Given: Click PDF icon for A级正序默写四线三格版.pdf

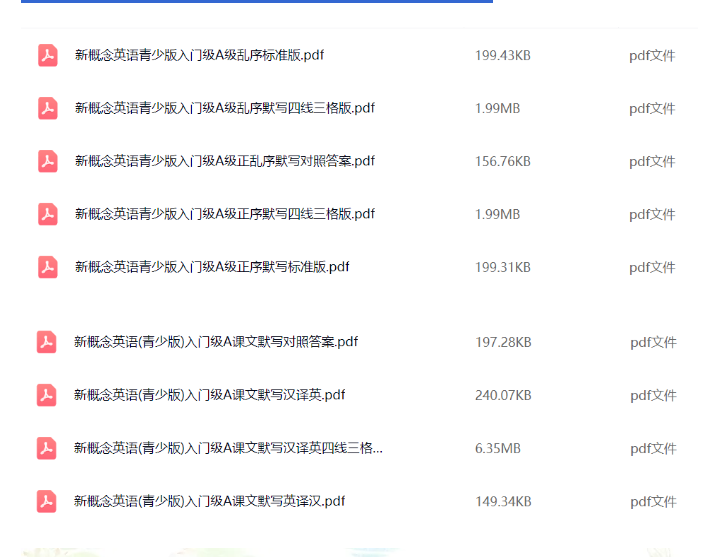Looking at the screenshot, I should (47, 214).
